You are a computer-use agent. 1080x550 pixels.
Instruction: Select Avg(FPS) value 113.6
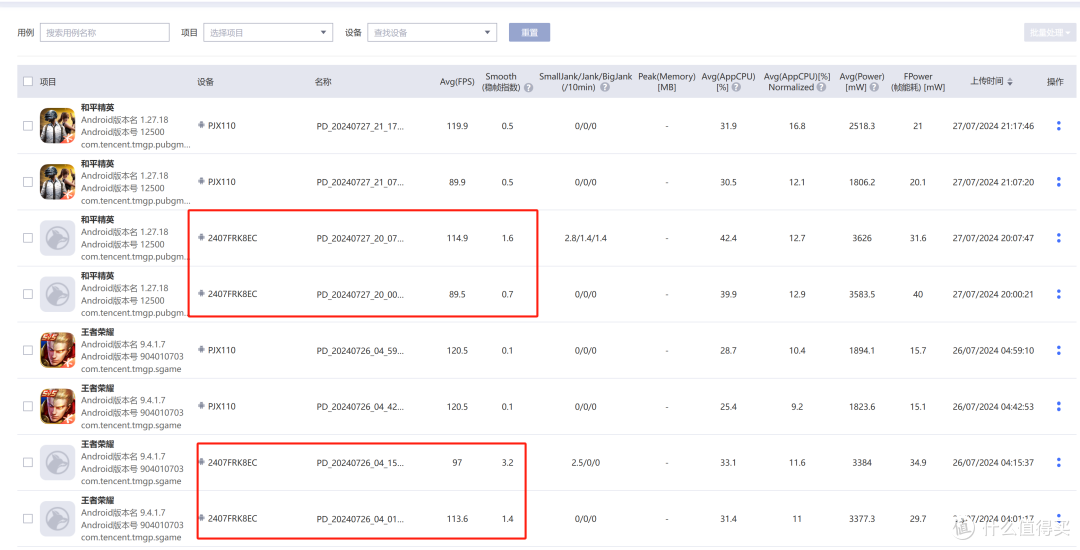click(457, 518)
